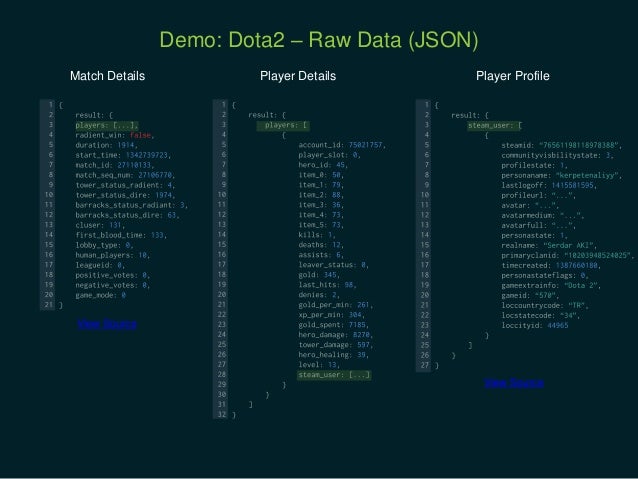Click the duration: 1914 line
638x479 pixels.
[x=107, y=145]
